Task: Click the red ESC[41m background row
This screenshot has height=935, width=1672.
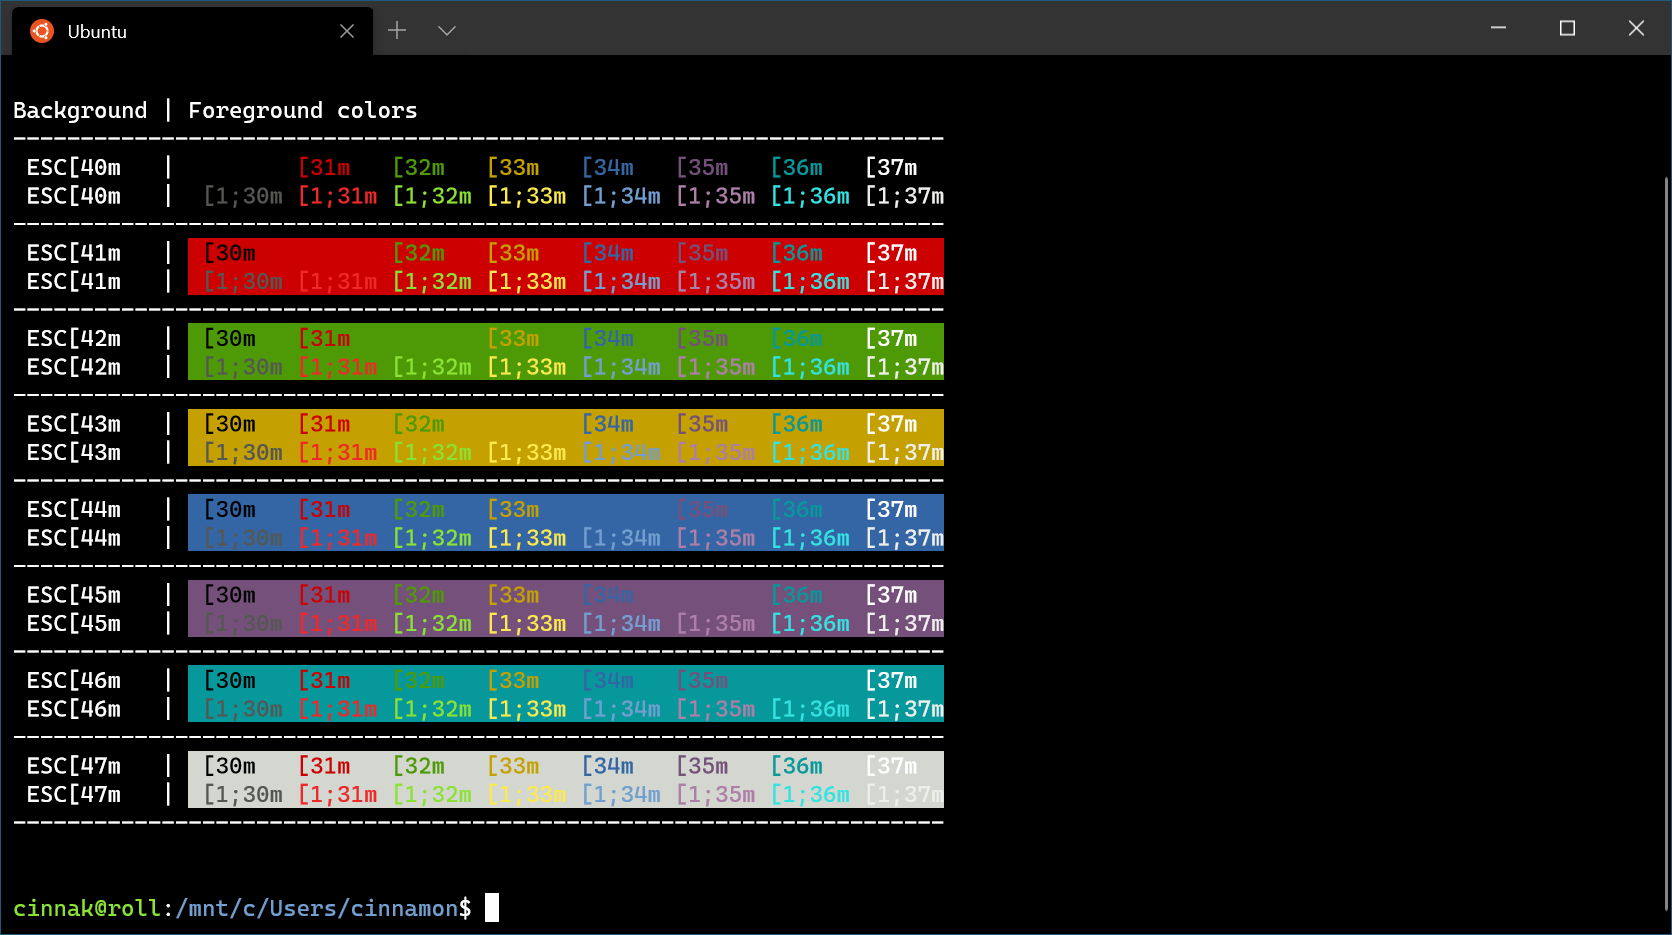Action: click(x=565, y=267)
